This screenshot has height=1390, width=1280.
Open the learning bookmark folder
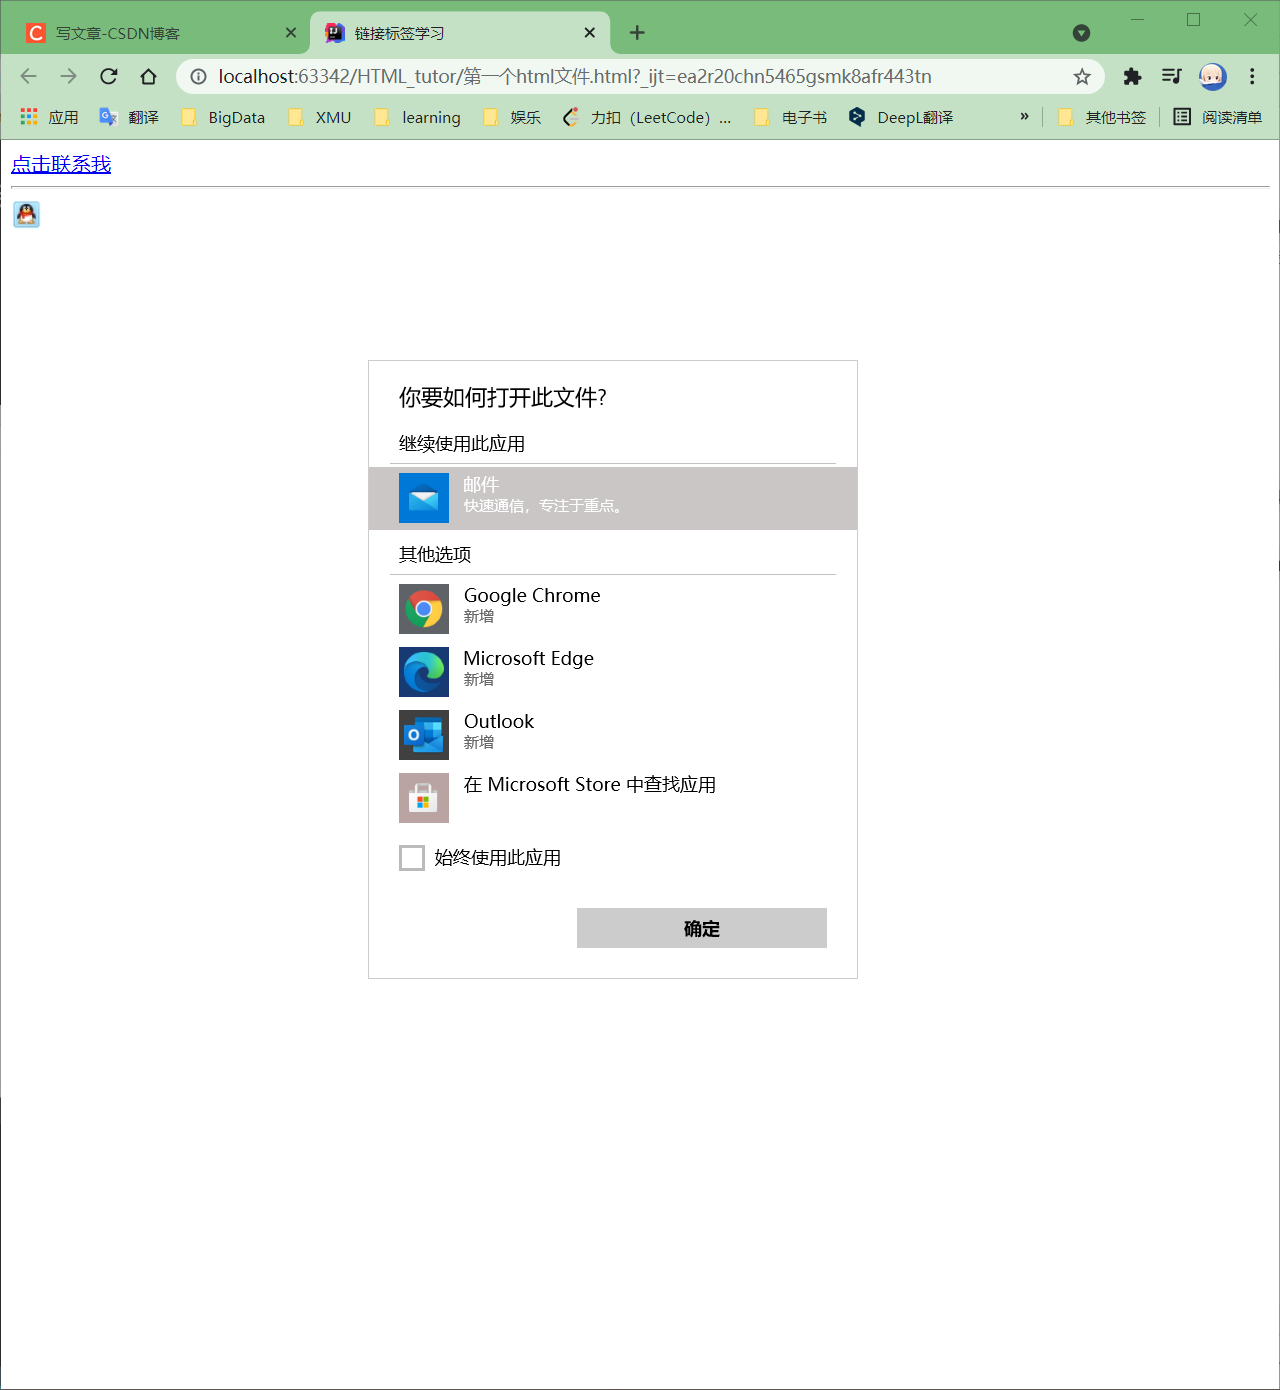coord(417,117)
